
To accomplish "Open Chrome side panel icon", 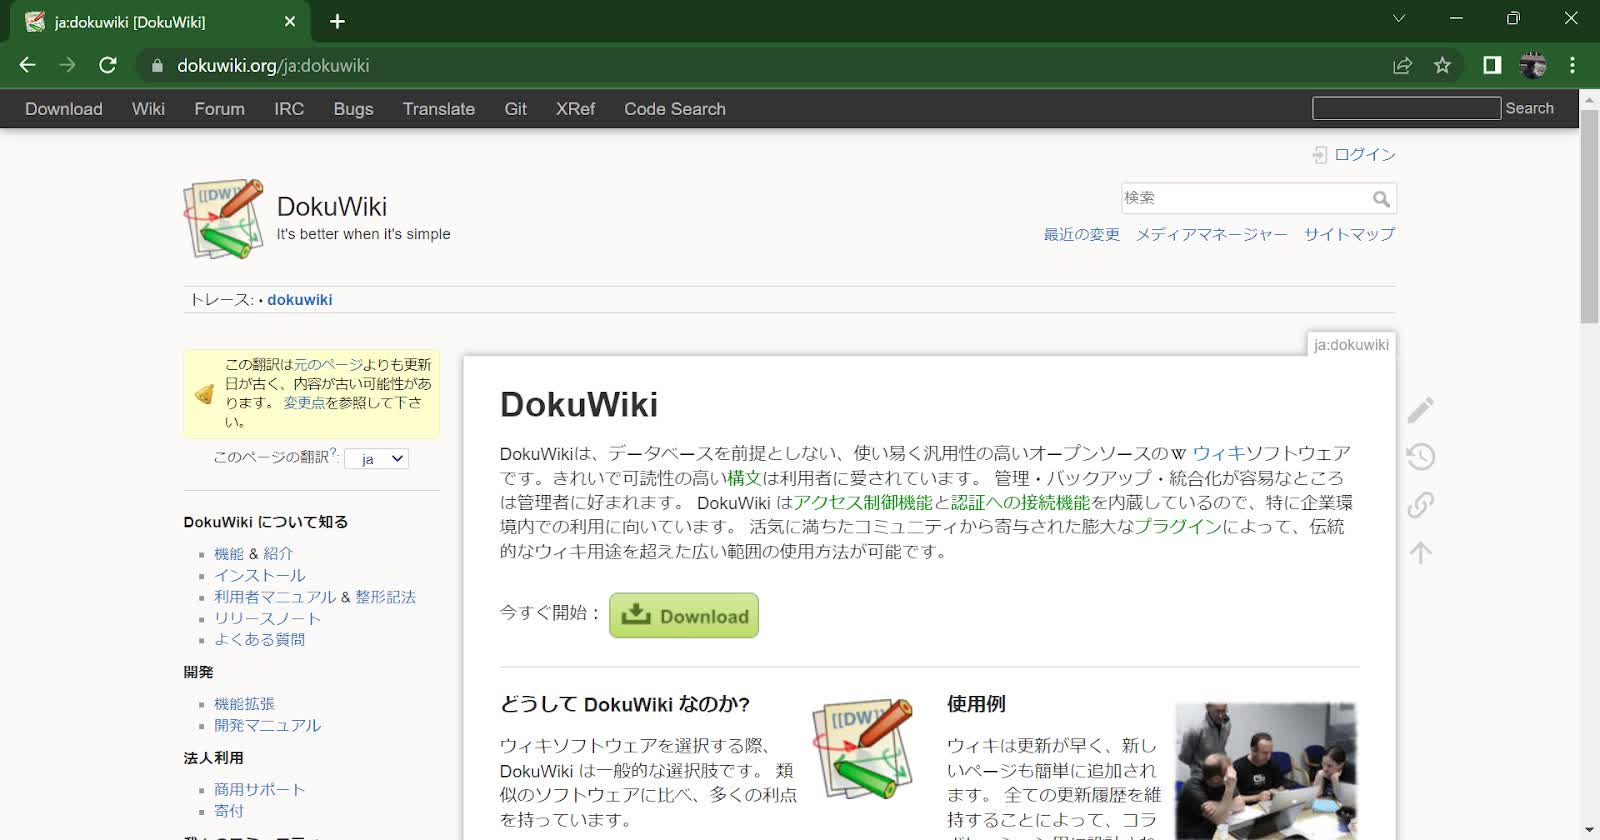I will click(x=1492, y=65).
